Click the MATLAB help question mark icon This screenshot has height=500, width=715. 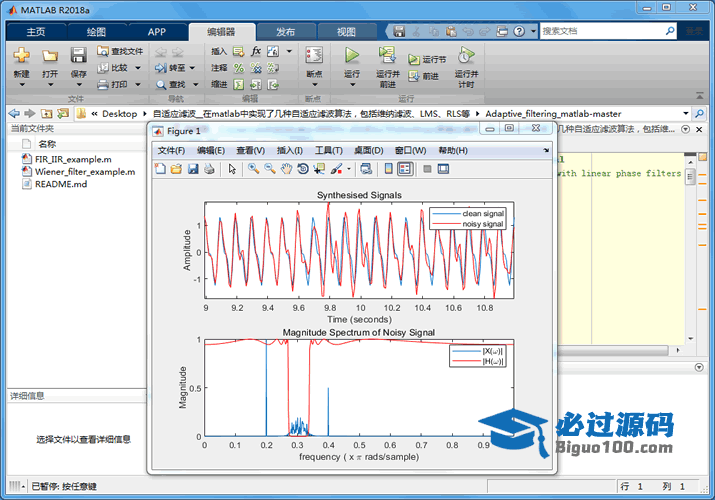click(519, 31)
